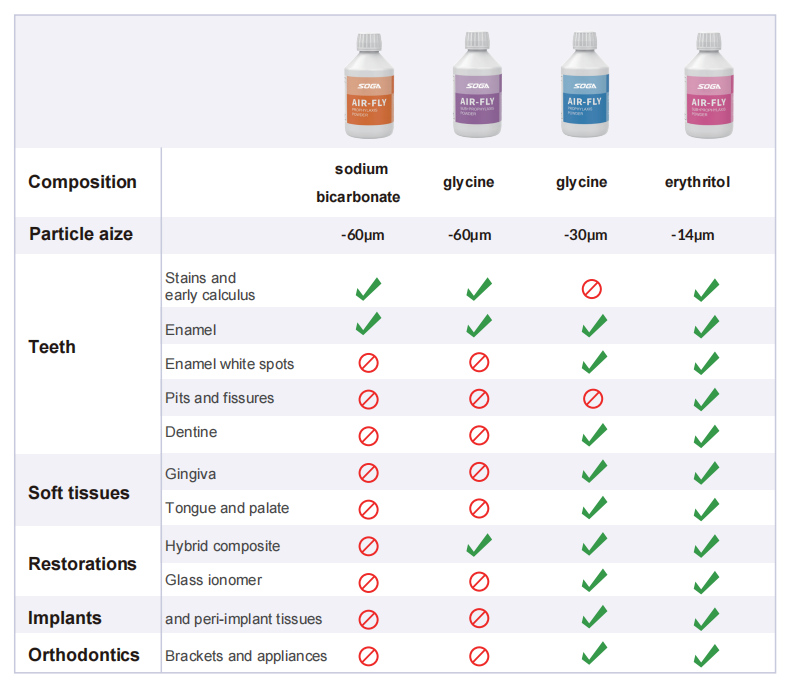The image size is (793, 685).
Task: Click the Orthodontics category heading
Action: pos(83,655)
